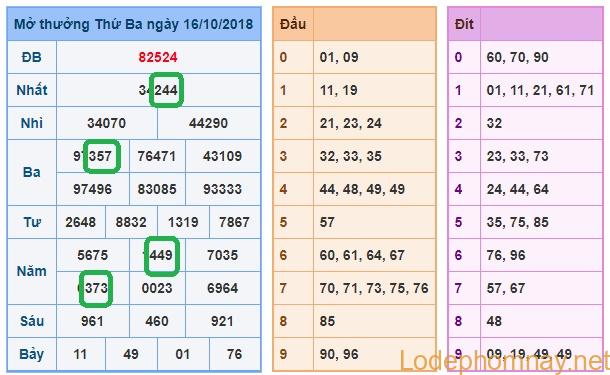The height and width of the screenshot is (375, 610).
Task: Click Đít row values 35, 75, 85
Action: [x=517, y=223]
